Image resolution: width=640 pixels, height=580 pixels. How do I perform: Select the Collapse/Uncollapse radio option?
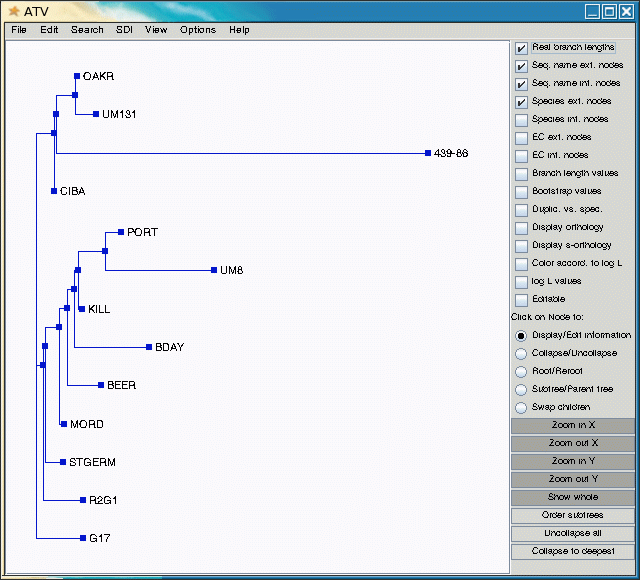click(x=521, y=353)
